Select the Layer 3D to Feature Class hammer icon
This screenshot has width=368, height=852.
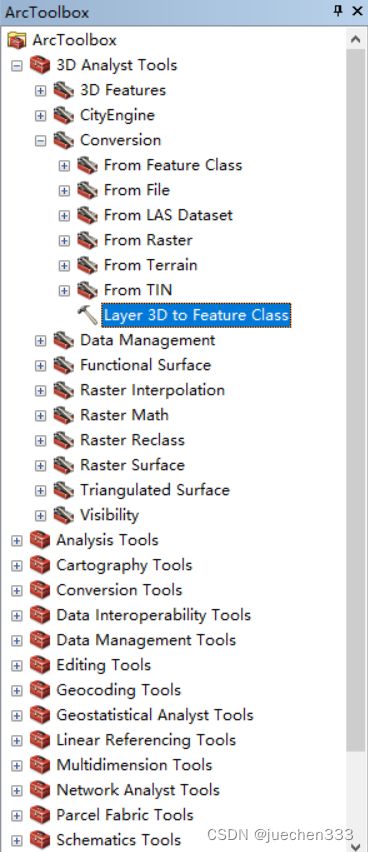[x=86, y=315]
